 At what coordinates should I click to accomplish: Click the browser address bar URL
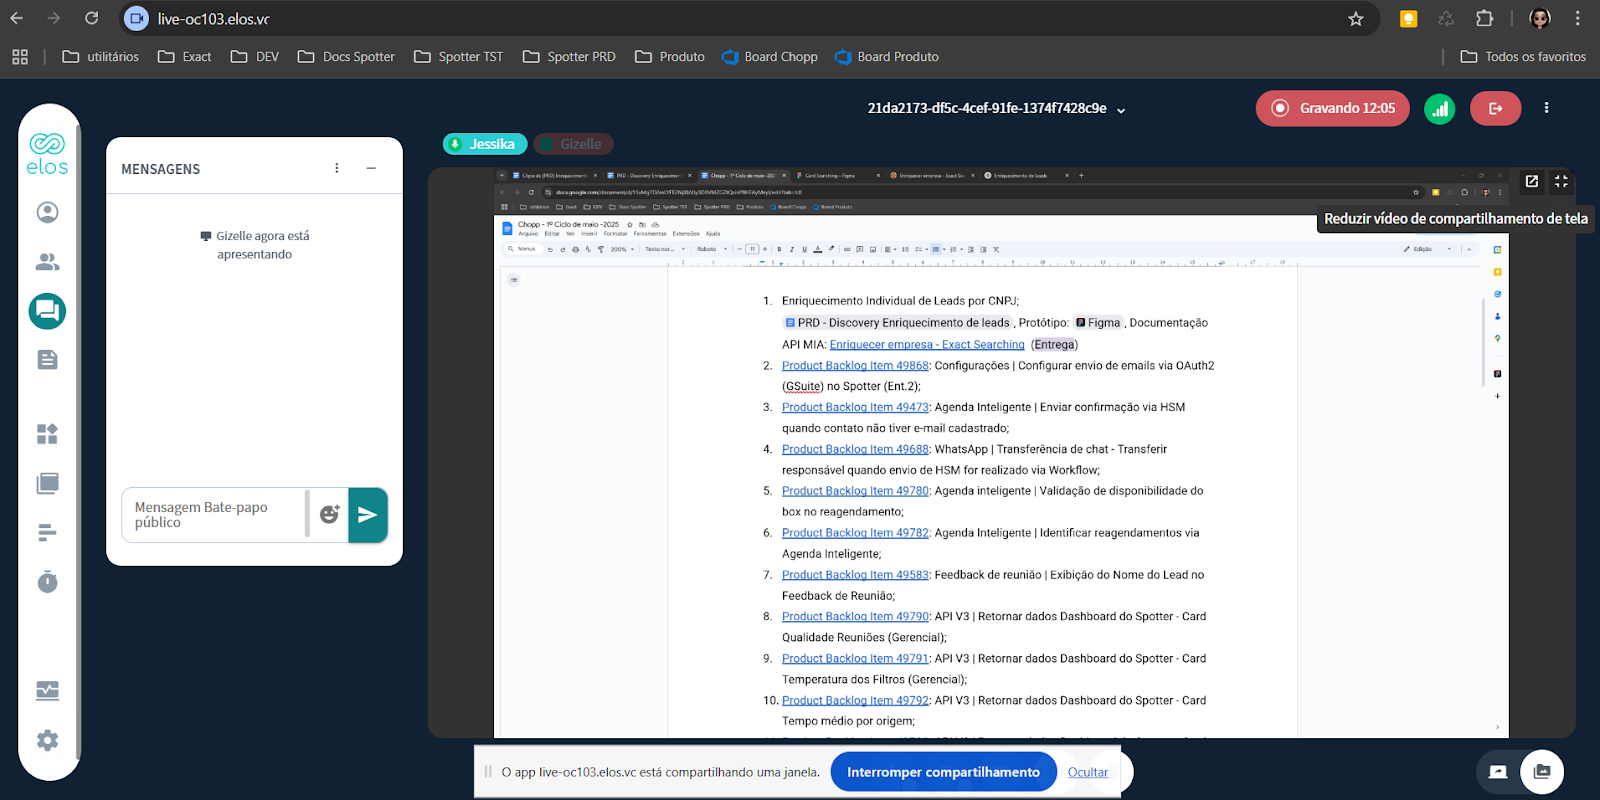click(213, 19)
